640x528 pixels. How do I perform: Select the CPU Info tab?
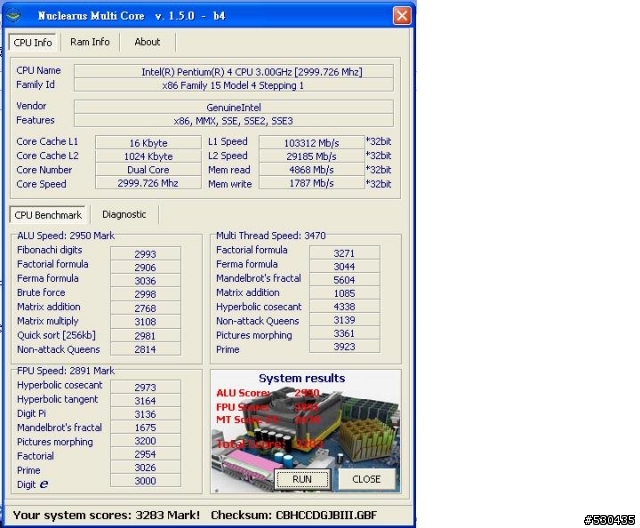33,42
